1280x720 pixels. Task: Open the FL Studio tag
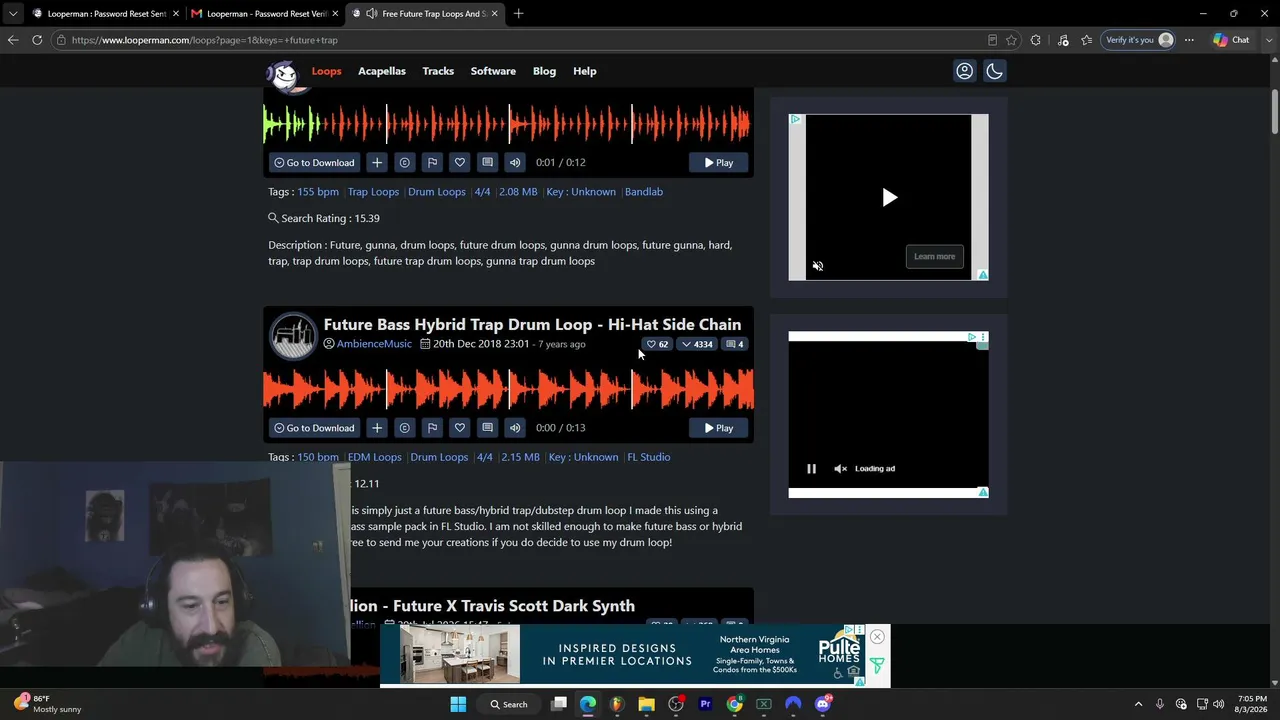coord(649,457)
